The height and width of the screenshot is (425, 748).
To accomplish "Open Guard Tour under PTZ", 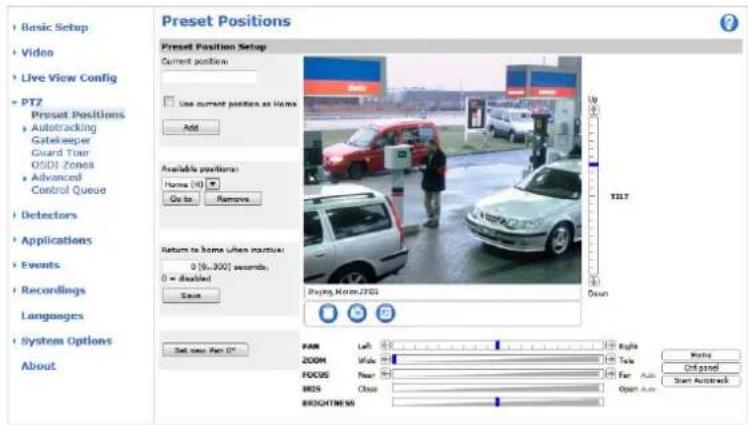I will point(60,153).
